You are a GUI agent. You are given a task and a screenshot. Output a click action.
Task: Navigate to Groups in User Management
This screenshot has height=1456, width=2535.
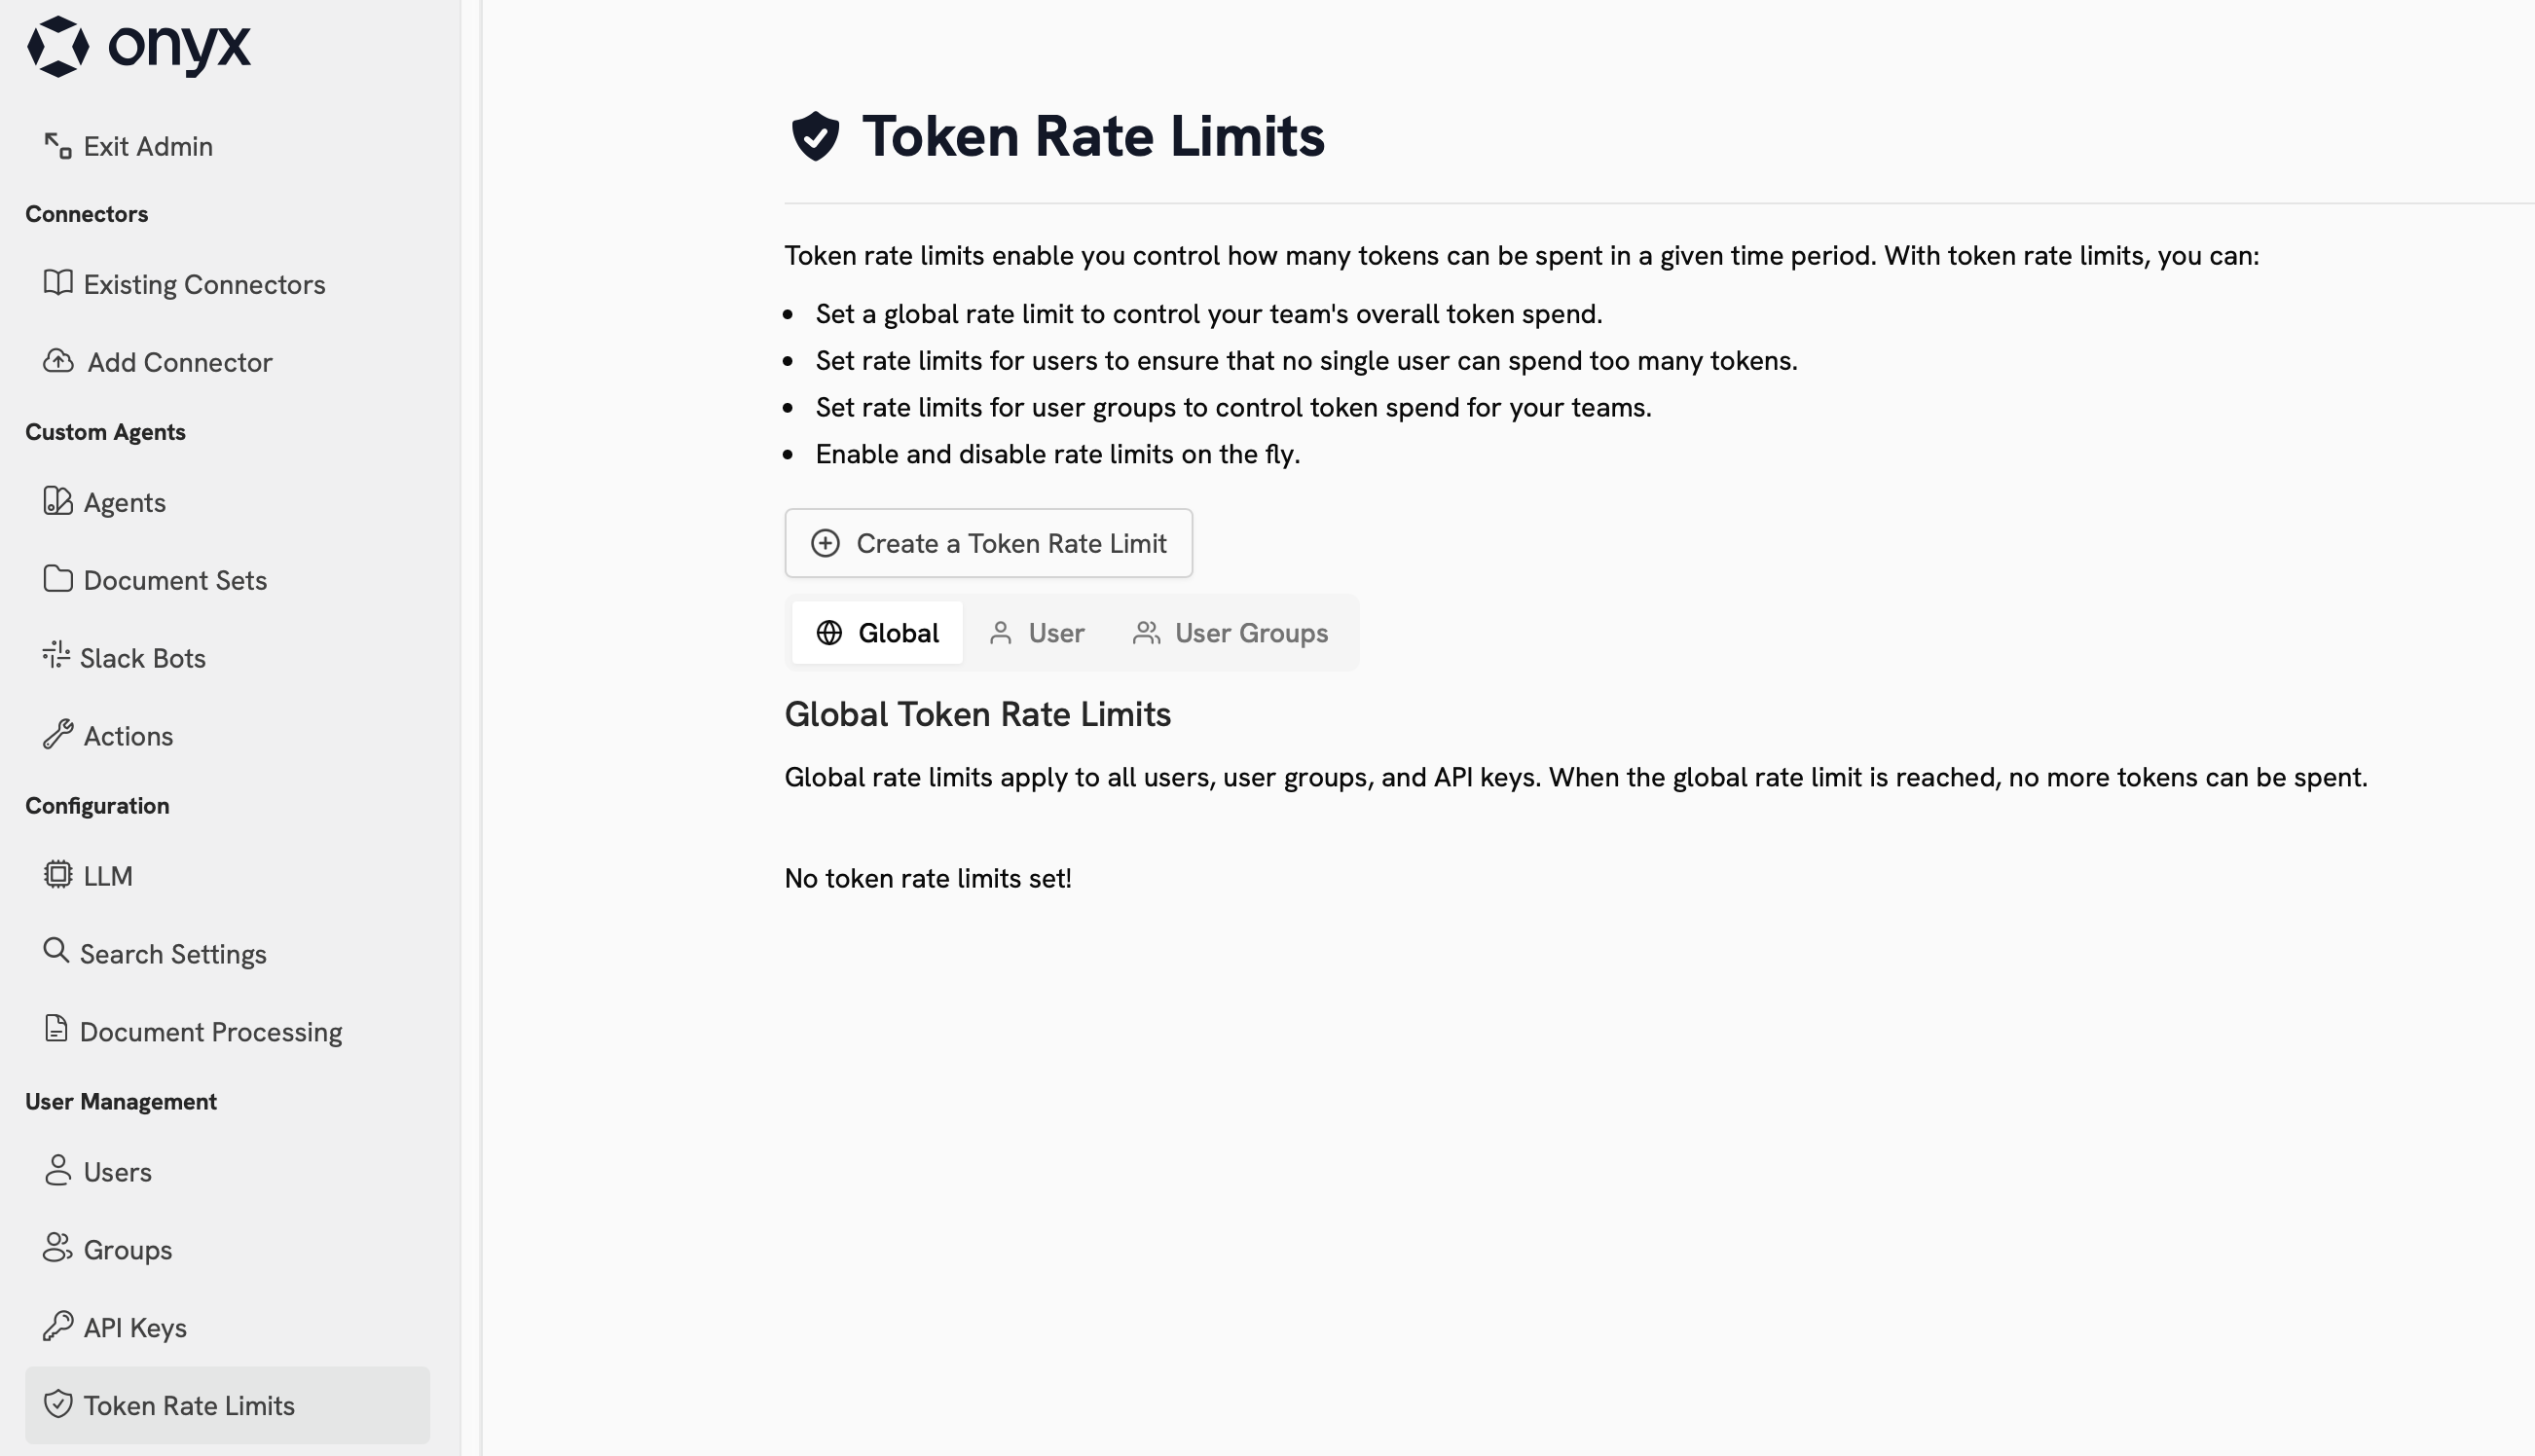tap(127, 1250)
